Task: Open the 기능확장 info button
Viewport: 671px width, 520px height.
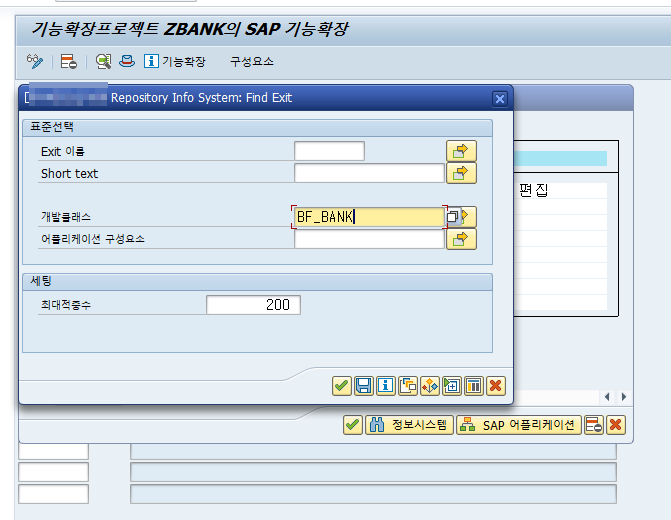Action: (x=175, y=62)
